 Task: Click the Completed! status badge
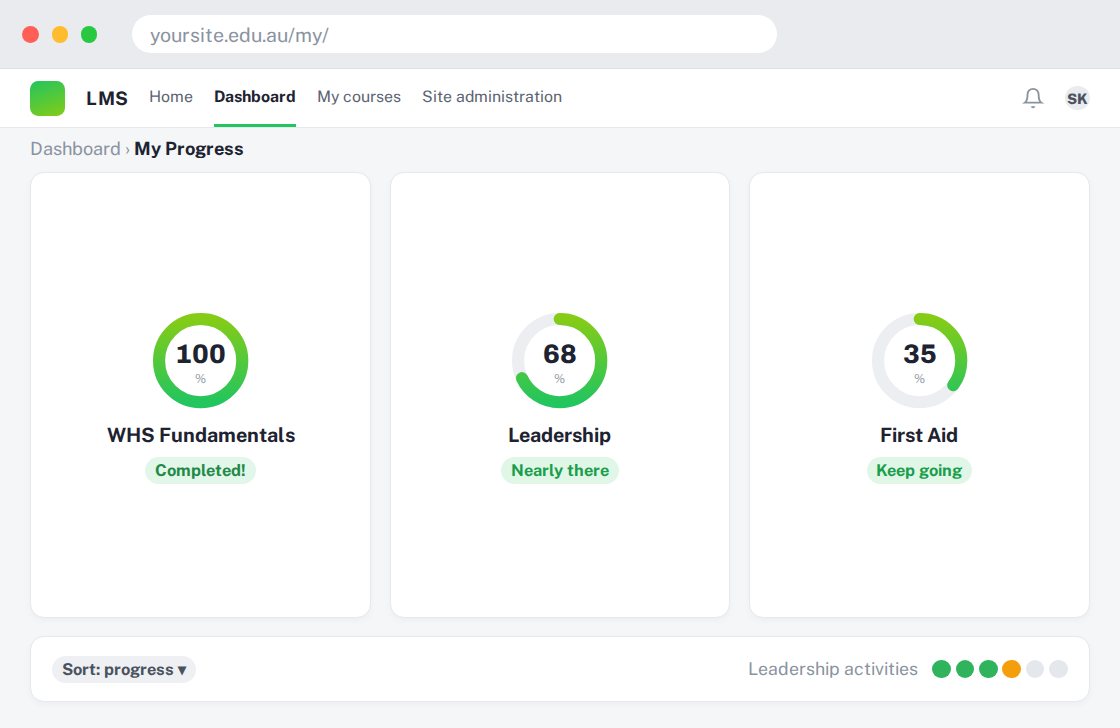pos(201,470)
